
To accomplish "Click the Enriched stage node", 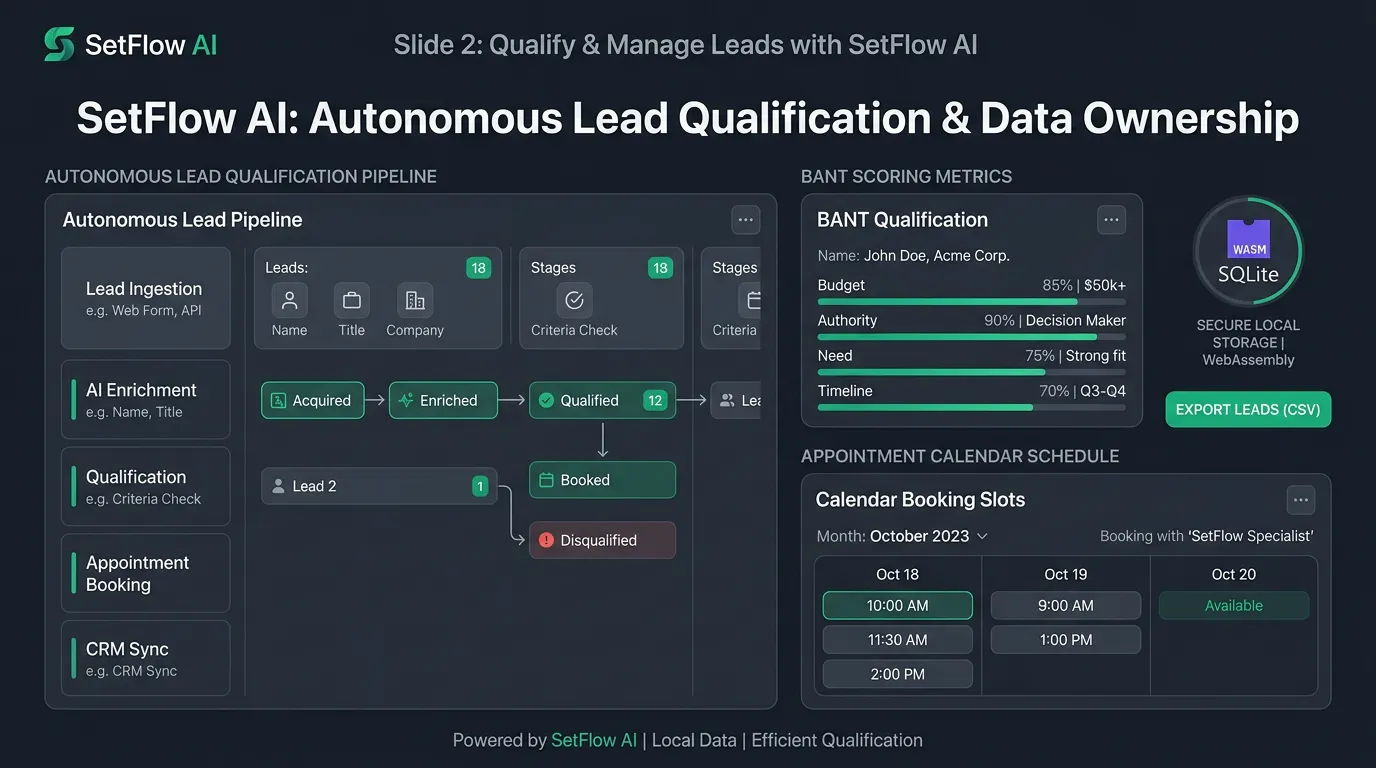I will (x=443, y=400).
